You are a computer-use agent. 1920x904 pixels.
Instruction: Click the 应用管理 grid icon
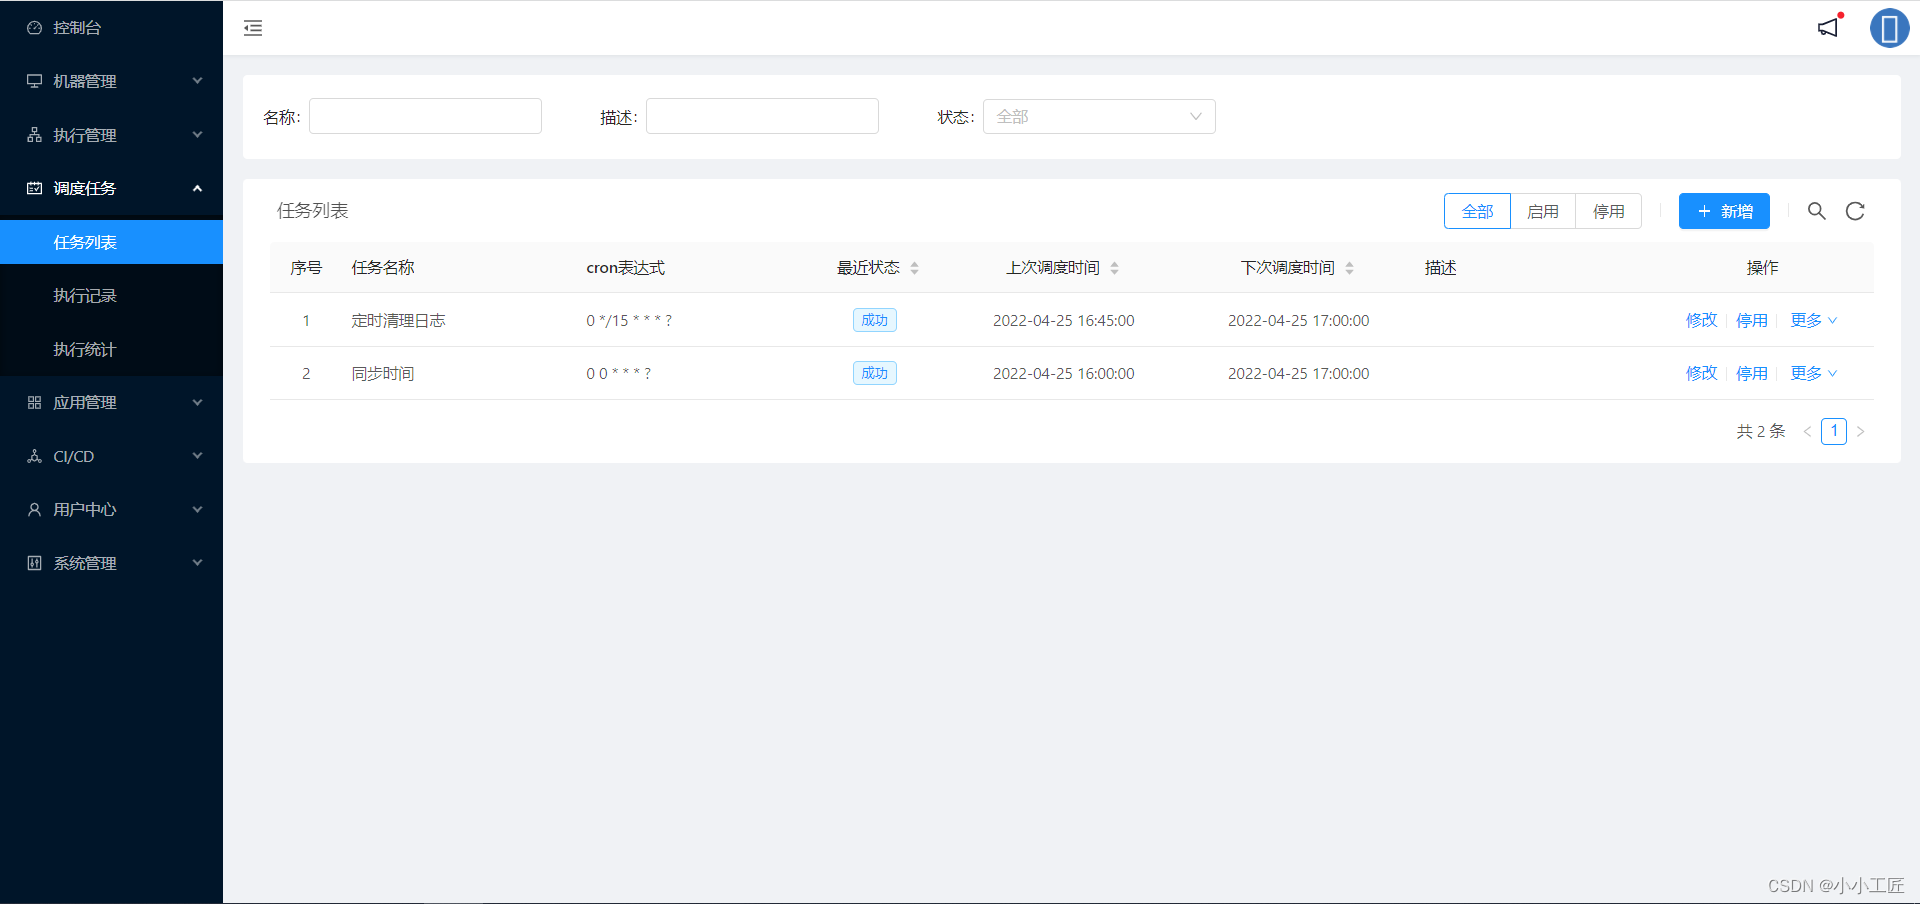pos(33,402)
